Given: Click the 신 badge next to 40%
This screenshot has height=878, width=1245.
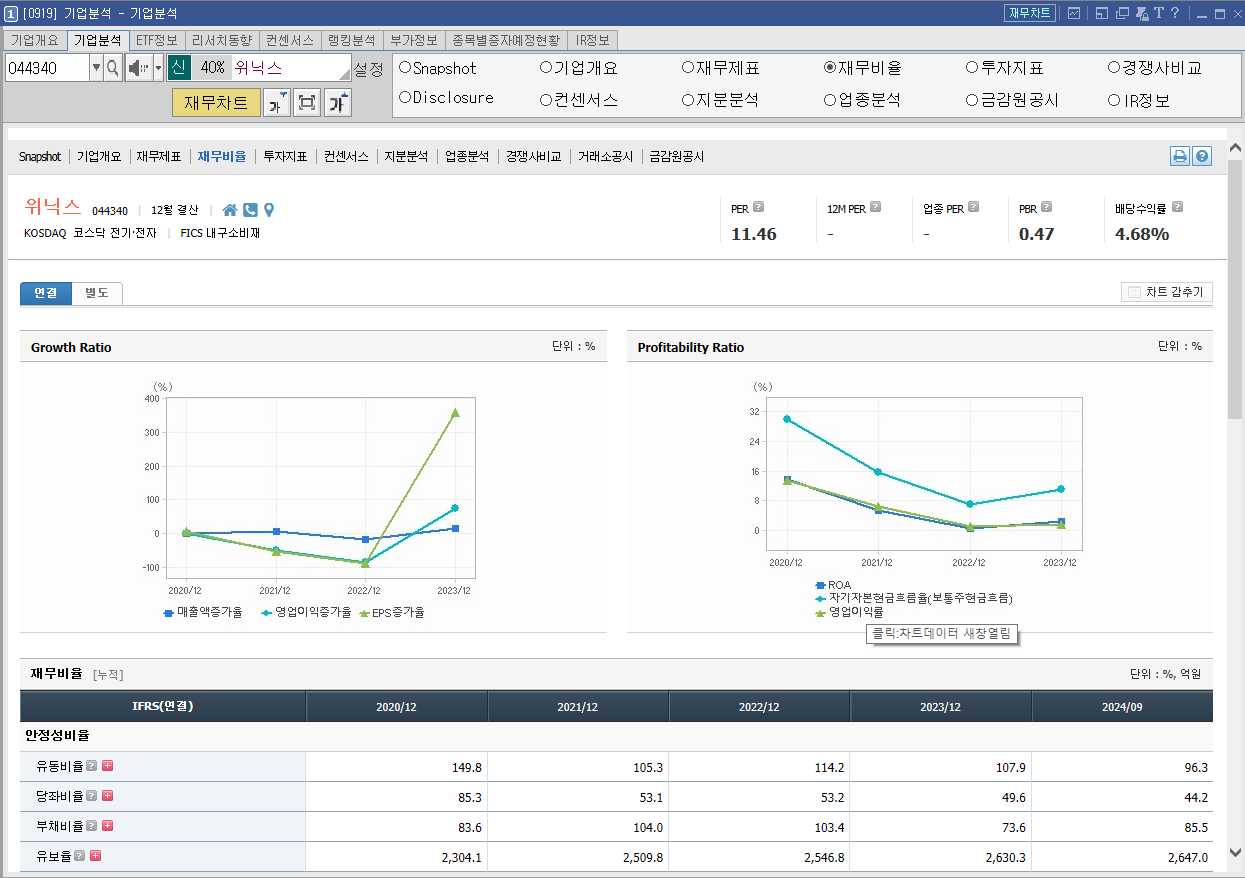Looking at the screenshot, I should pyautogui.click(x=178, y=68).
